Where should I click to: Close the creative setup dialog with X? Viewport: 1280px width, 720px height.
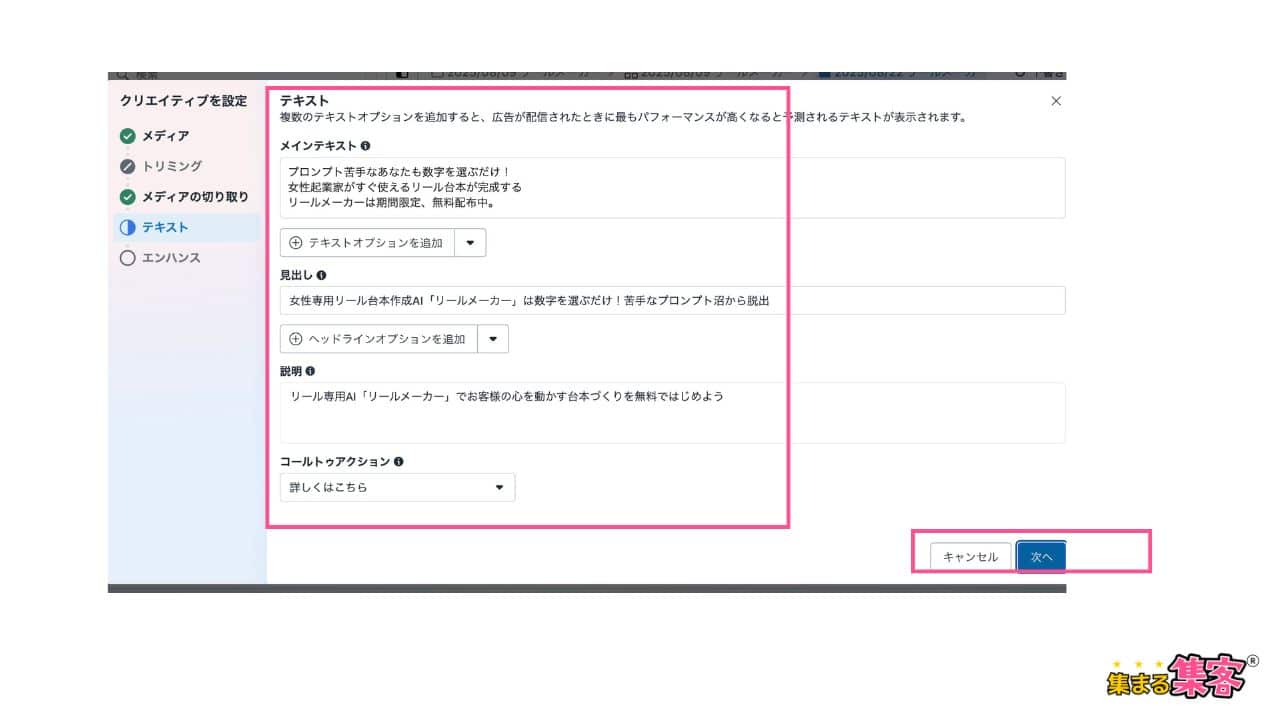pyautogui.click(x=1056, y=101)
